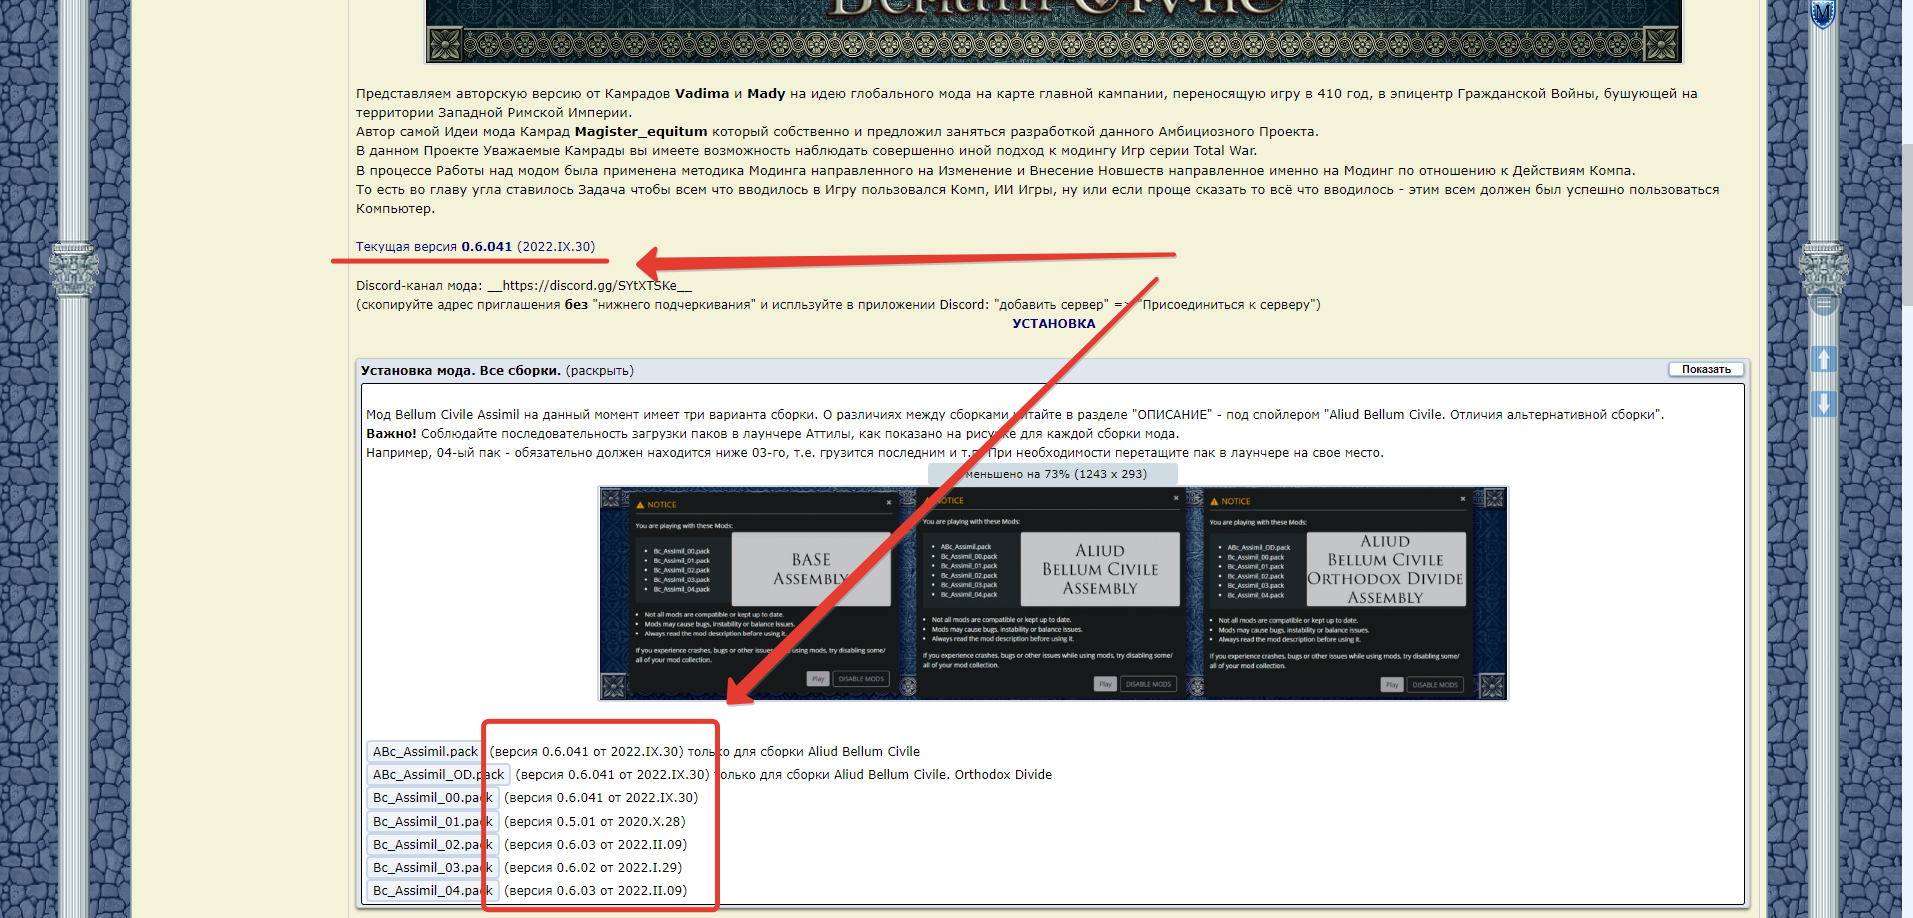
Task: Click the word 'Важно!' in the install notes
Action: click(x=391, y=434)
